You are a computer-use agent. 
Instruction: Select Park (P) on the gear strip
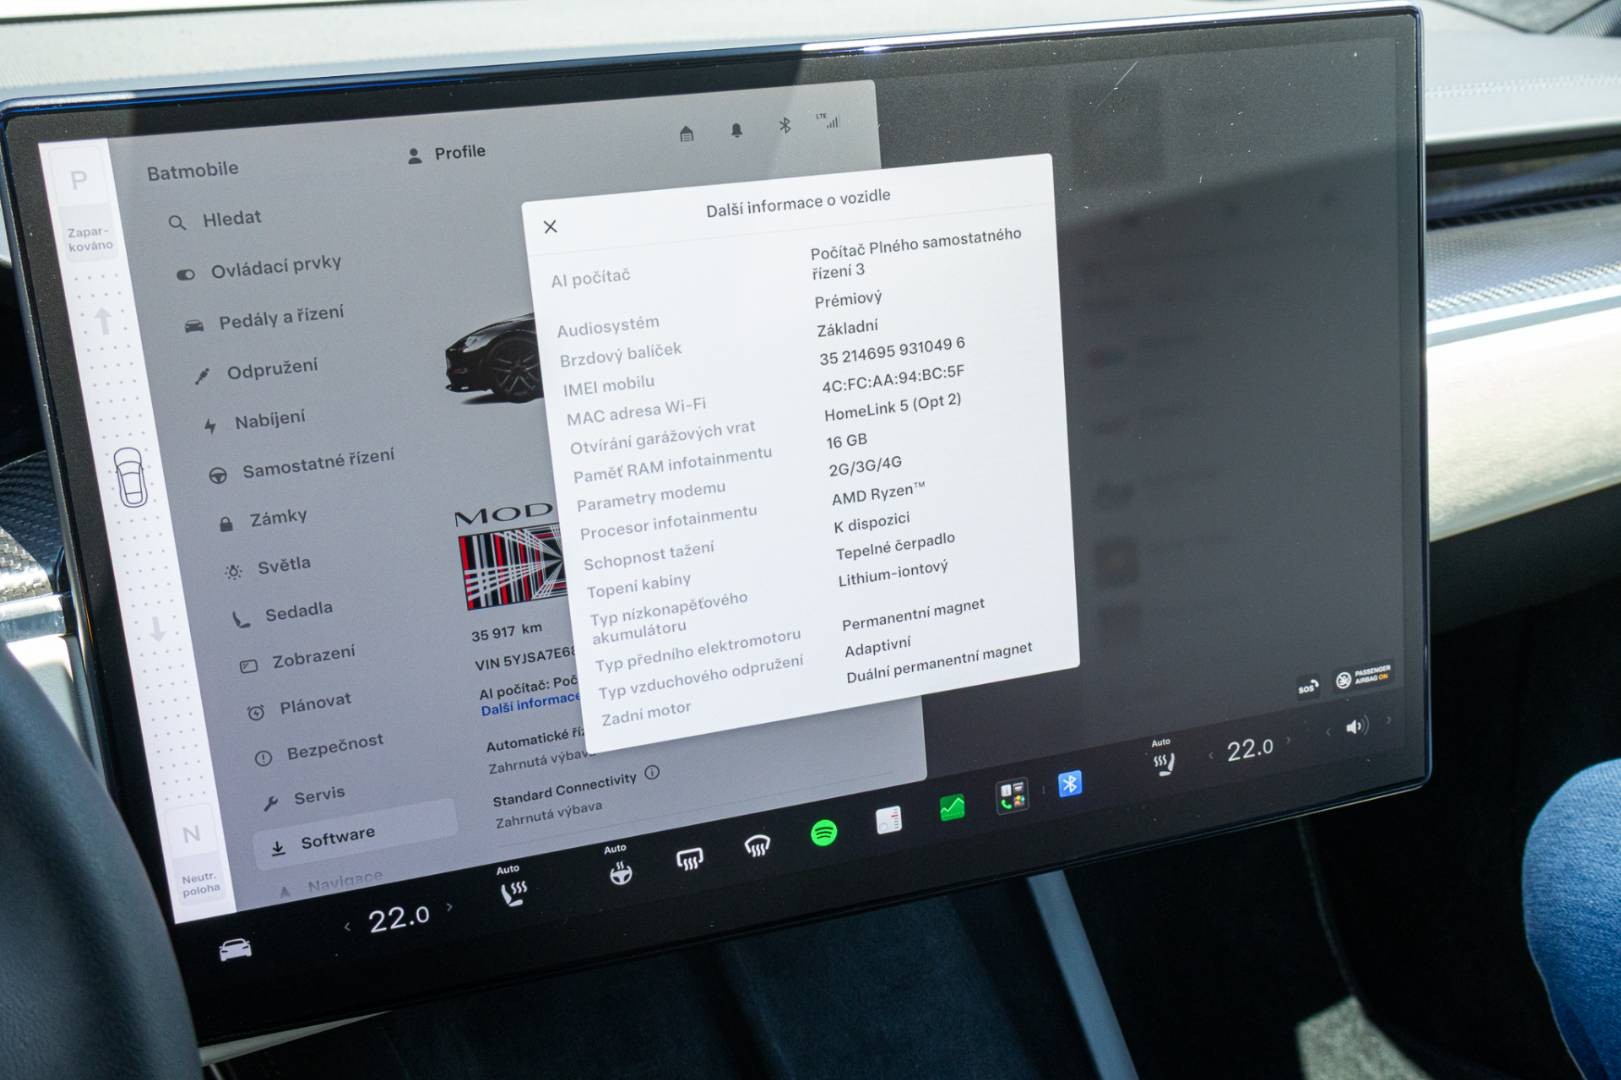coord(79,181)
